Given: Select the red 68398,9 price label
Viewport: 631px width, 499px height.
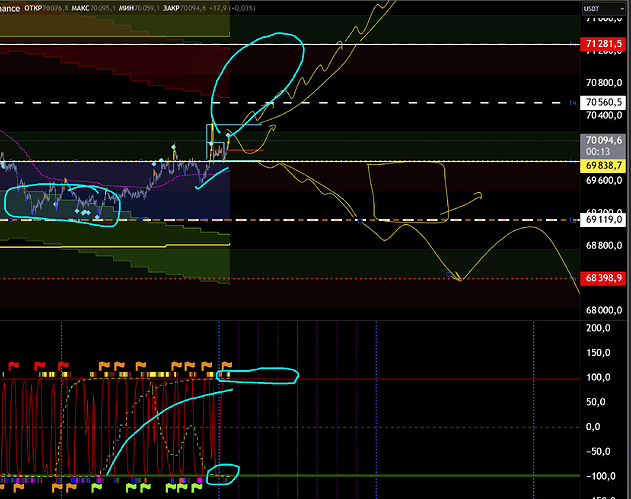Looking at the screenshot, I should tap(603, 278).
